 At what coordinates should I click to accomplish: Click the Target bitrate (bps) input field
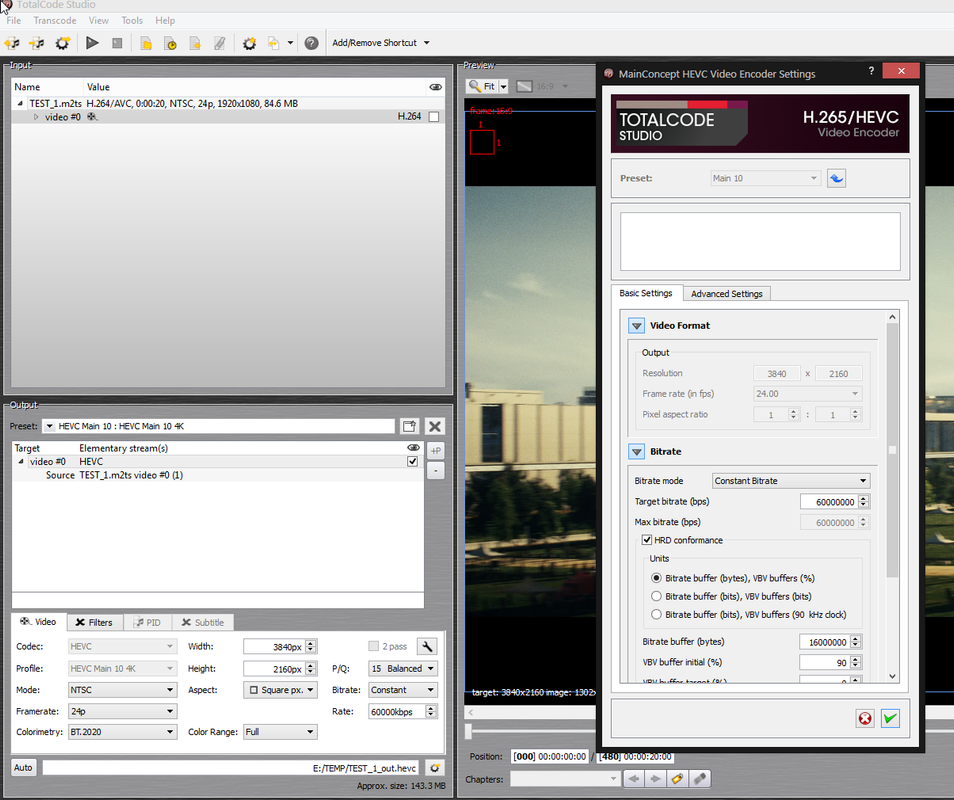829,502
